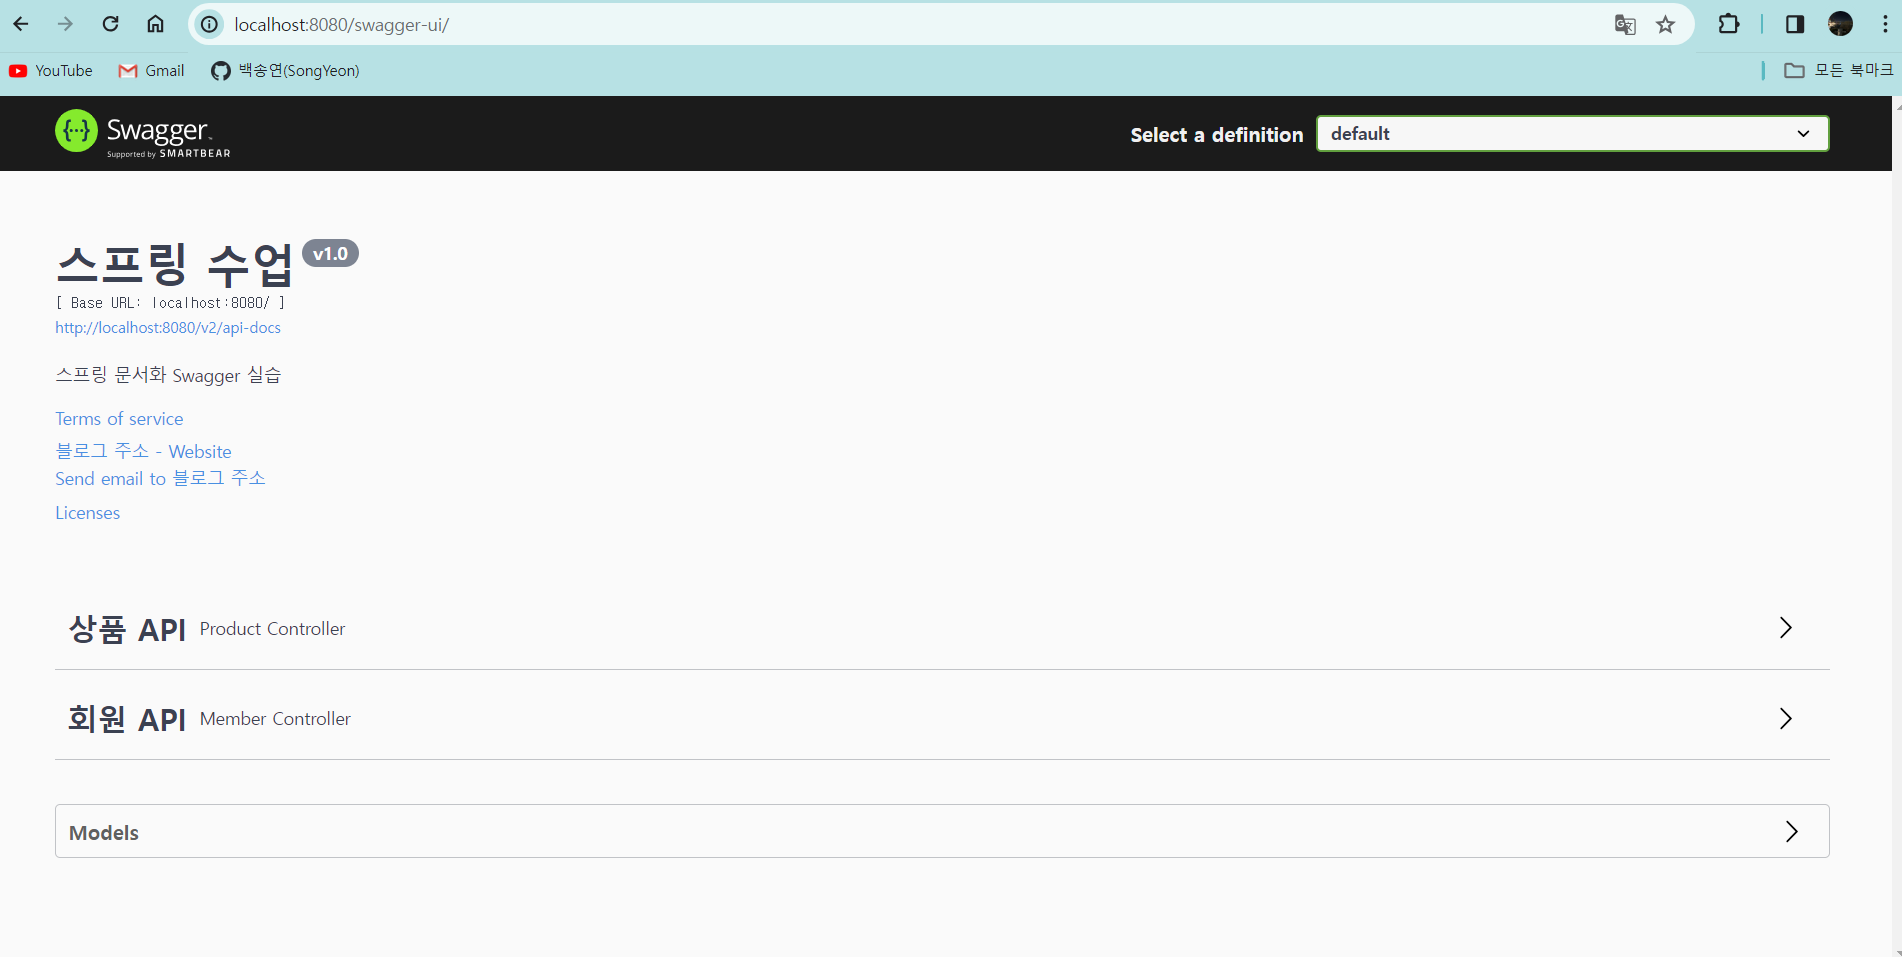The height and width of the screenshot is (957, 1902).
Task: Open the v2/api-docs link
Action: coord(168,328)
